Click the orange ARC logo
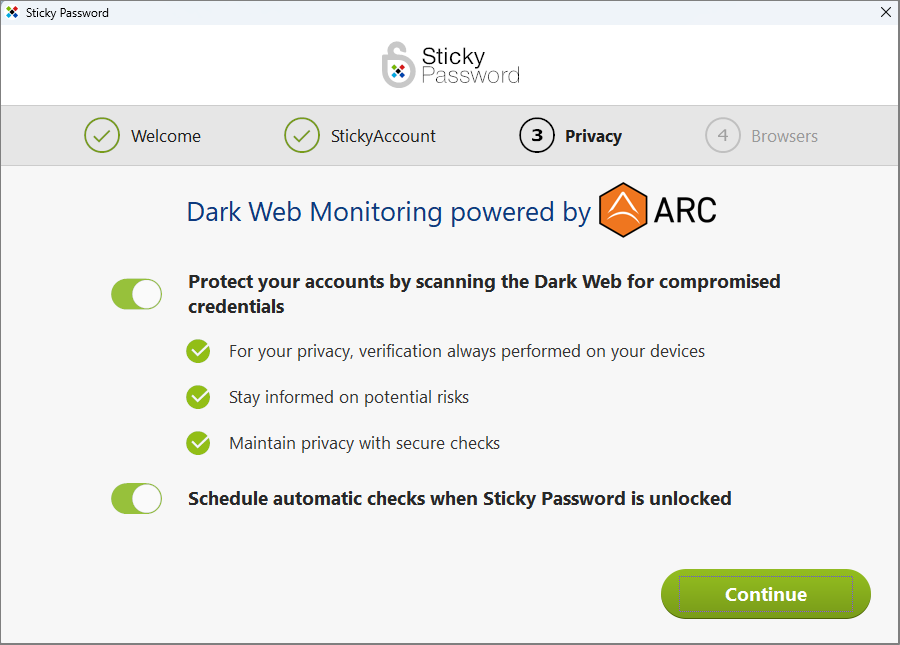Screen dimensions: 900x645 (x=622, y=209)
